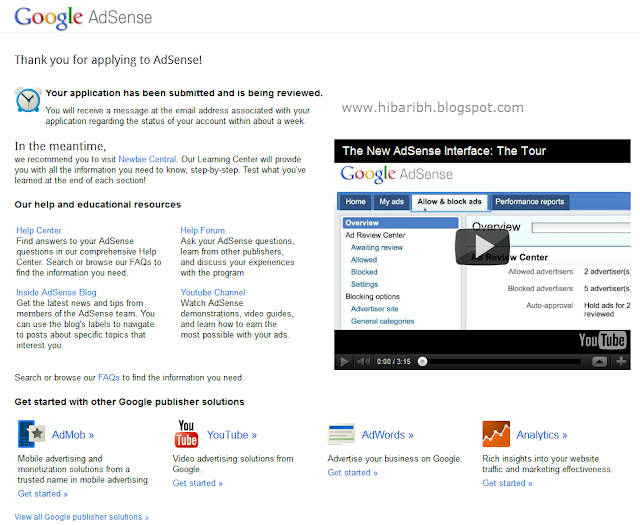640x525 pixels.
Task: Select Advertiser site in video sidebar
Action: pyautogui.click(x=374, y=309)
